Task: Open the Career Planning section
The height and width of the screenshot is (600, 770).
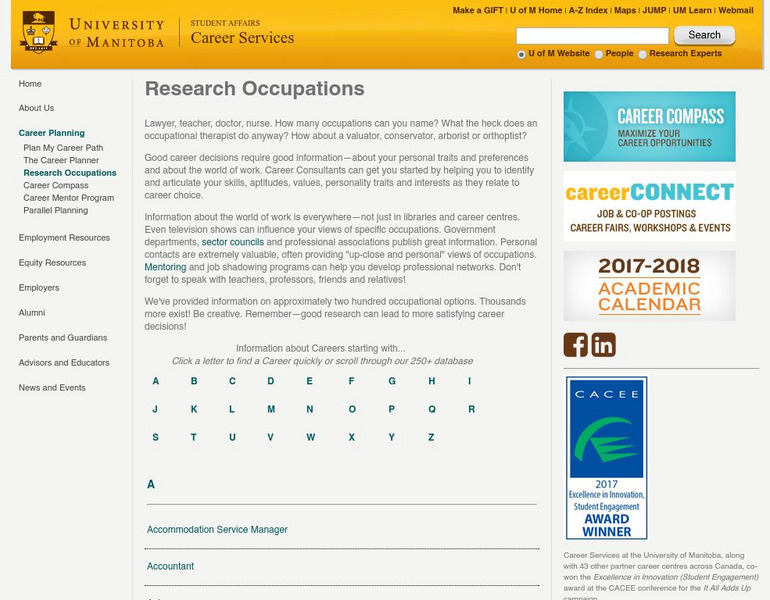Action: click(x=52, y=133)
